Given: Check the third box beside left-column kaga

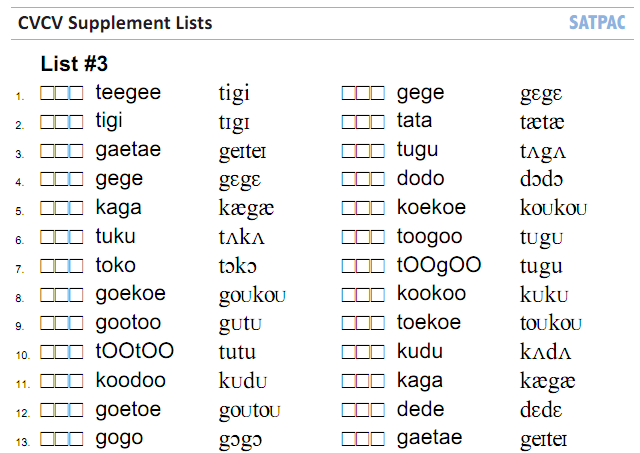Looking at the screenshot, I should click(76, 209).
